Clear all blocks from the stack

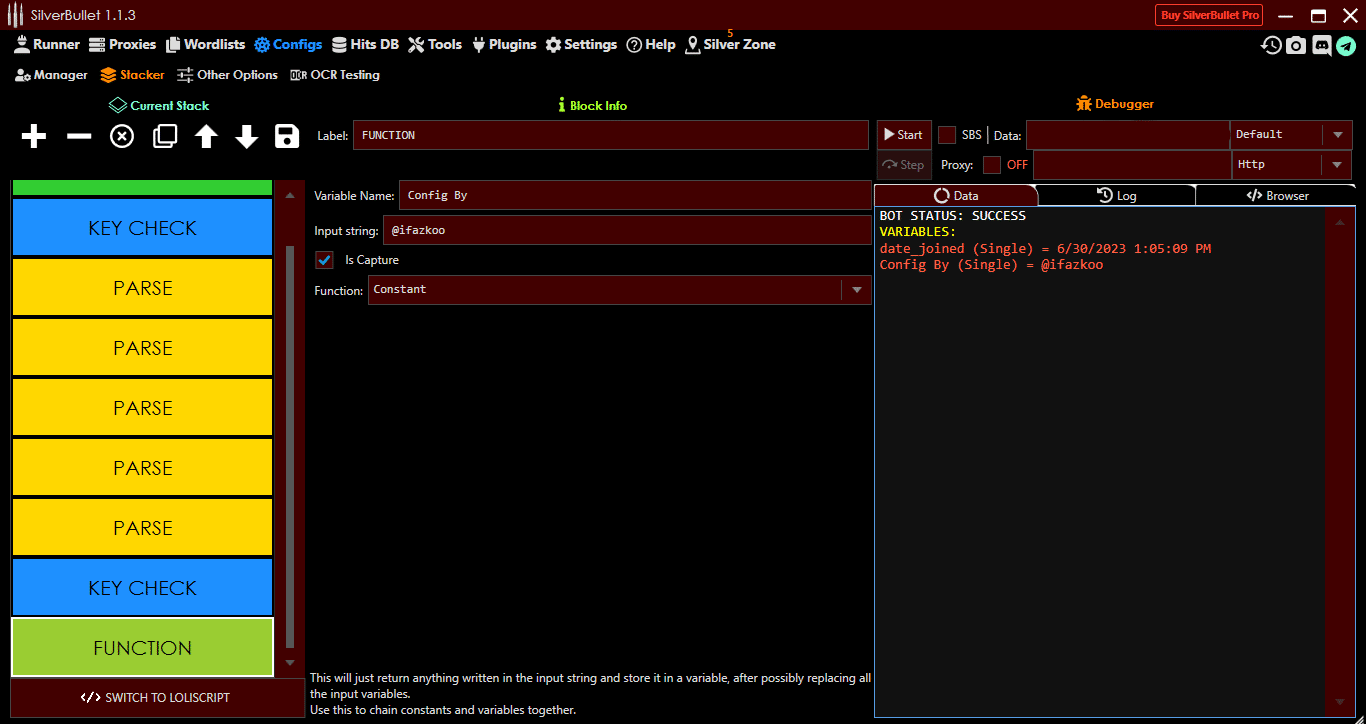point(121,136)
